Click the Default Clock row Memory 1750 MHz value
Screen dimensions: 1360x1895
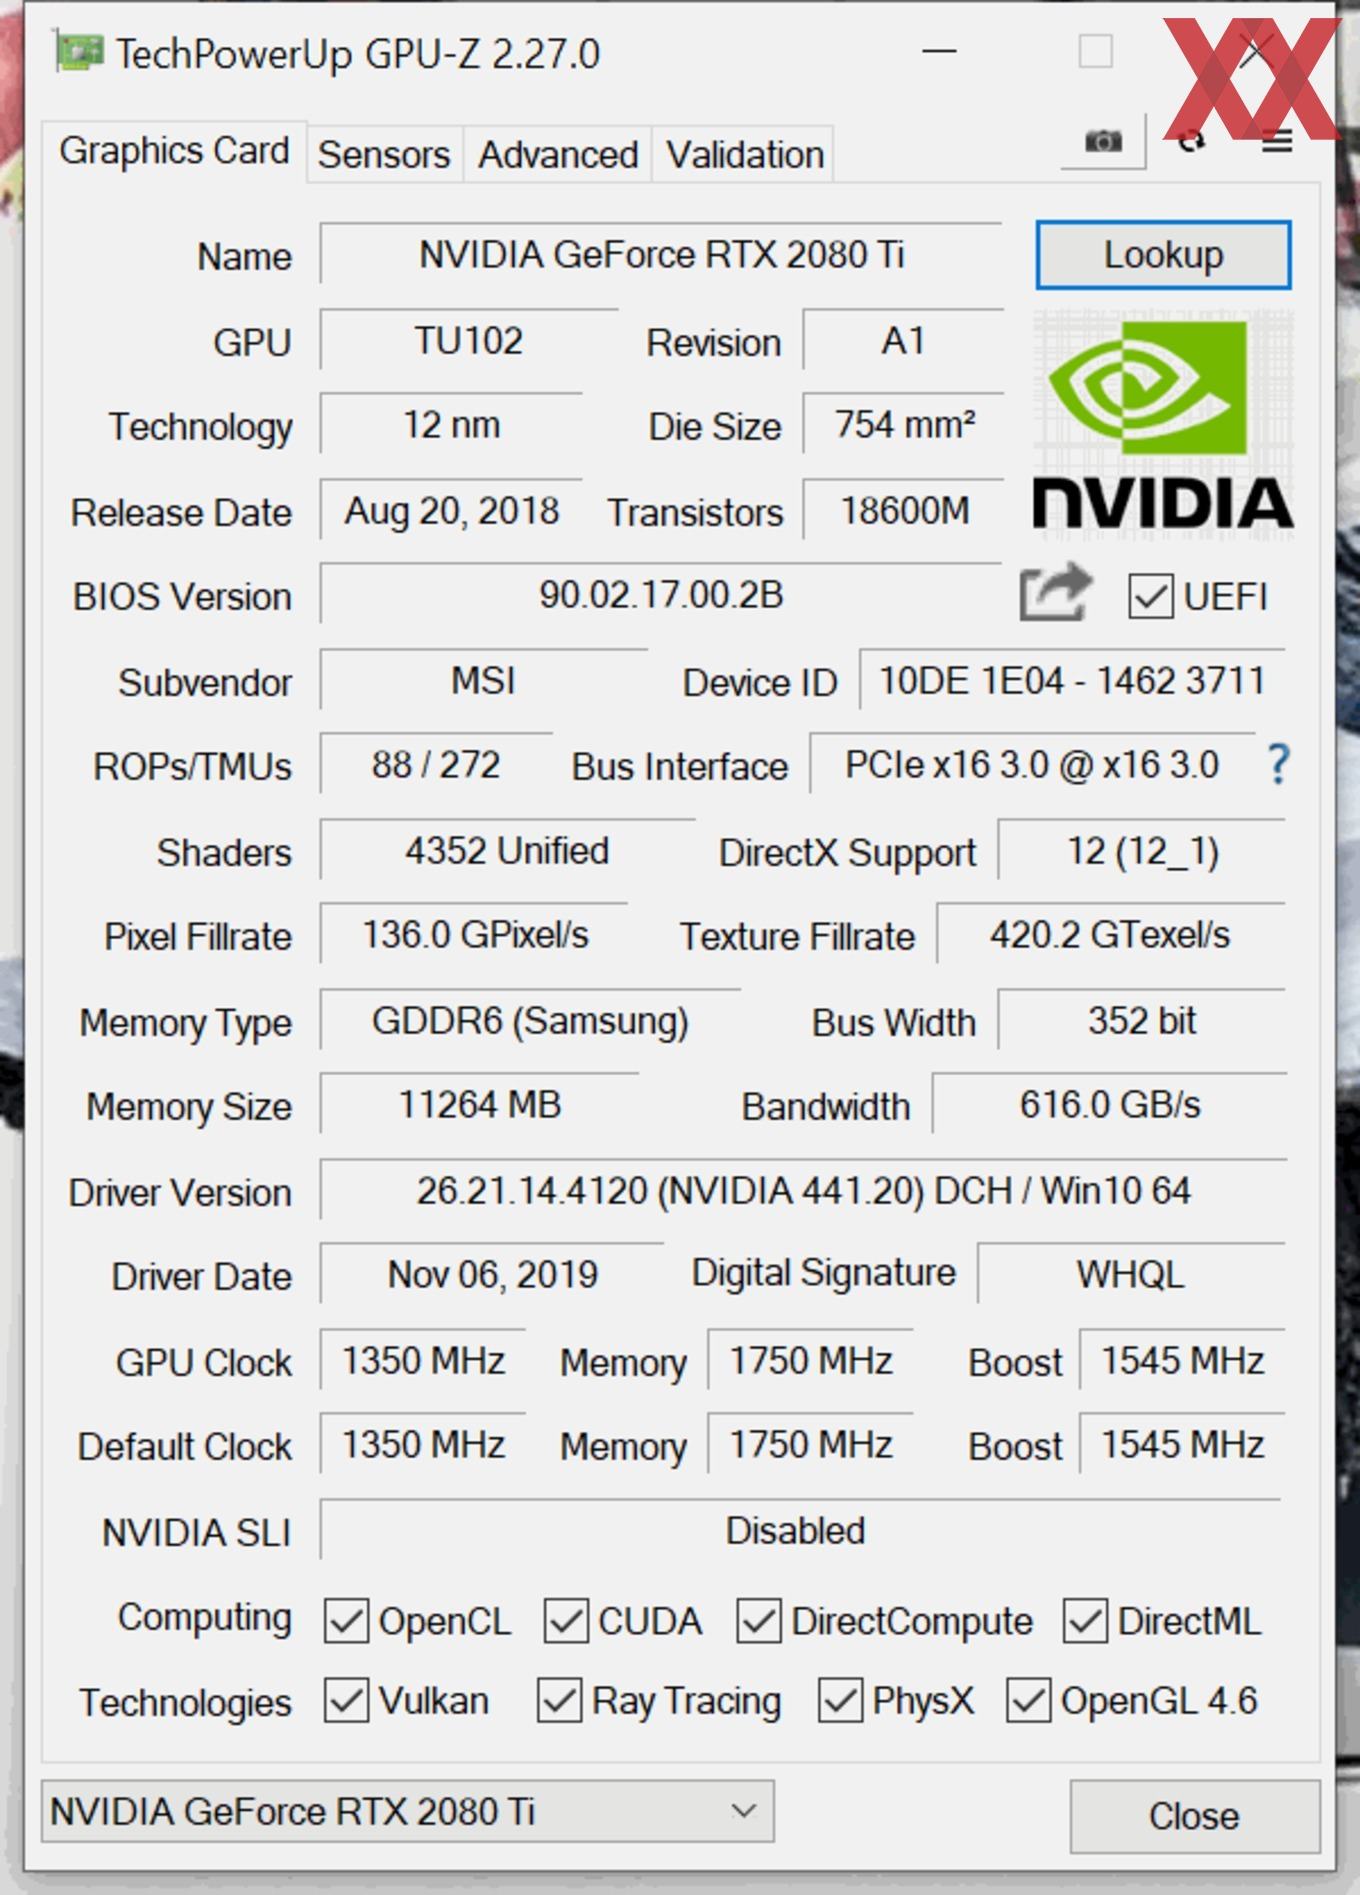point(810,1444)
